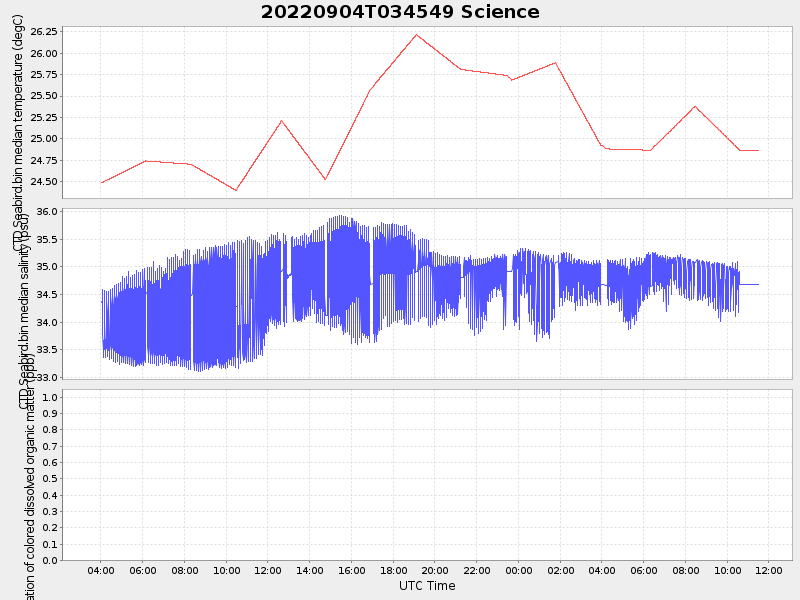Click the 26.00 temperature tick label
This screenshot has width=800, height=600.
coord(44,53)
